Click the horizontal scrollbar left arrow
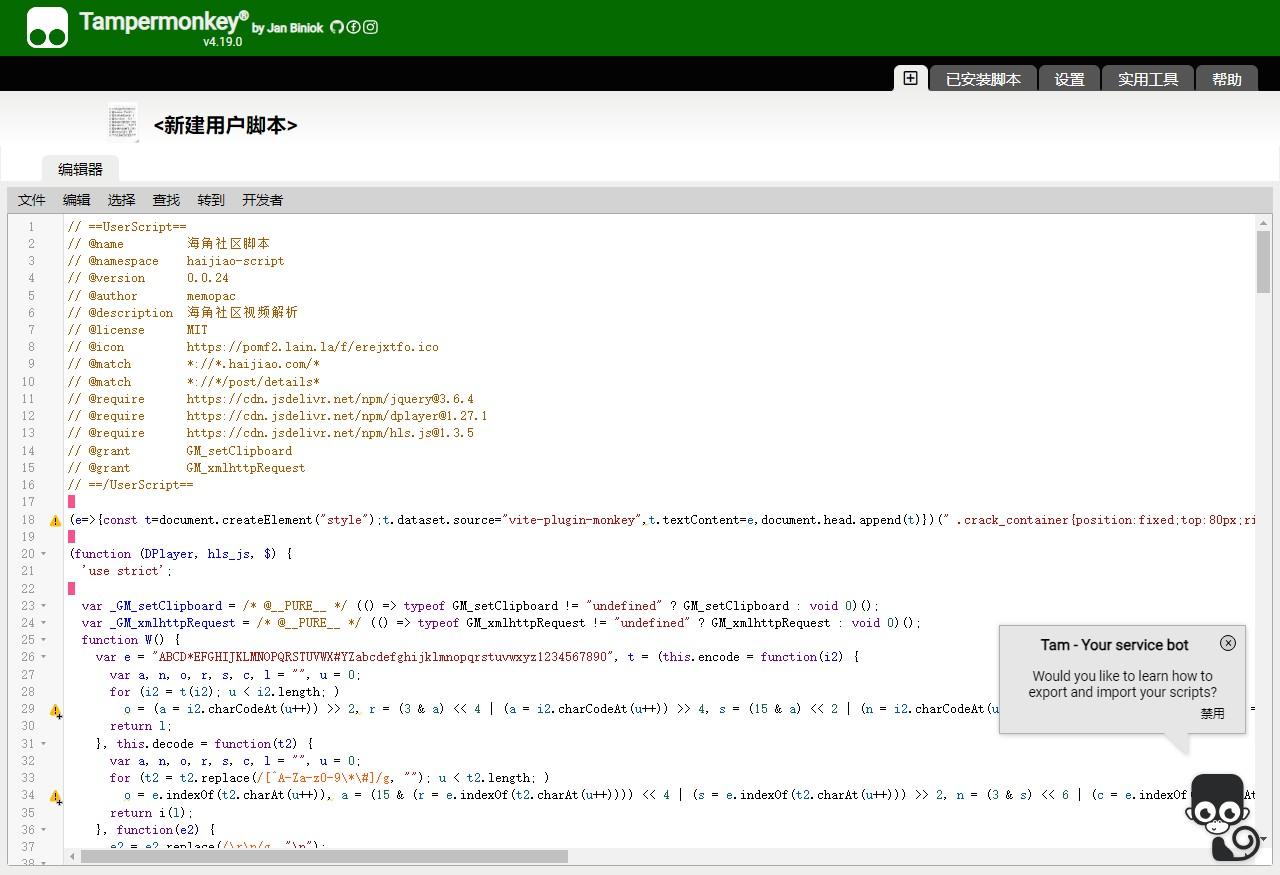Viewport: 1280px width, 875px height. coord(72,856)
